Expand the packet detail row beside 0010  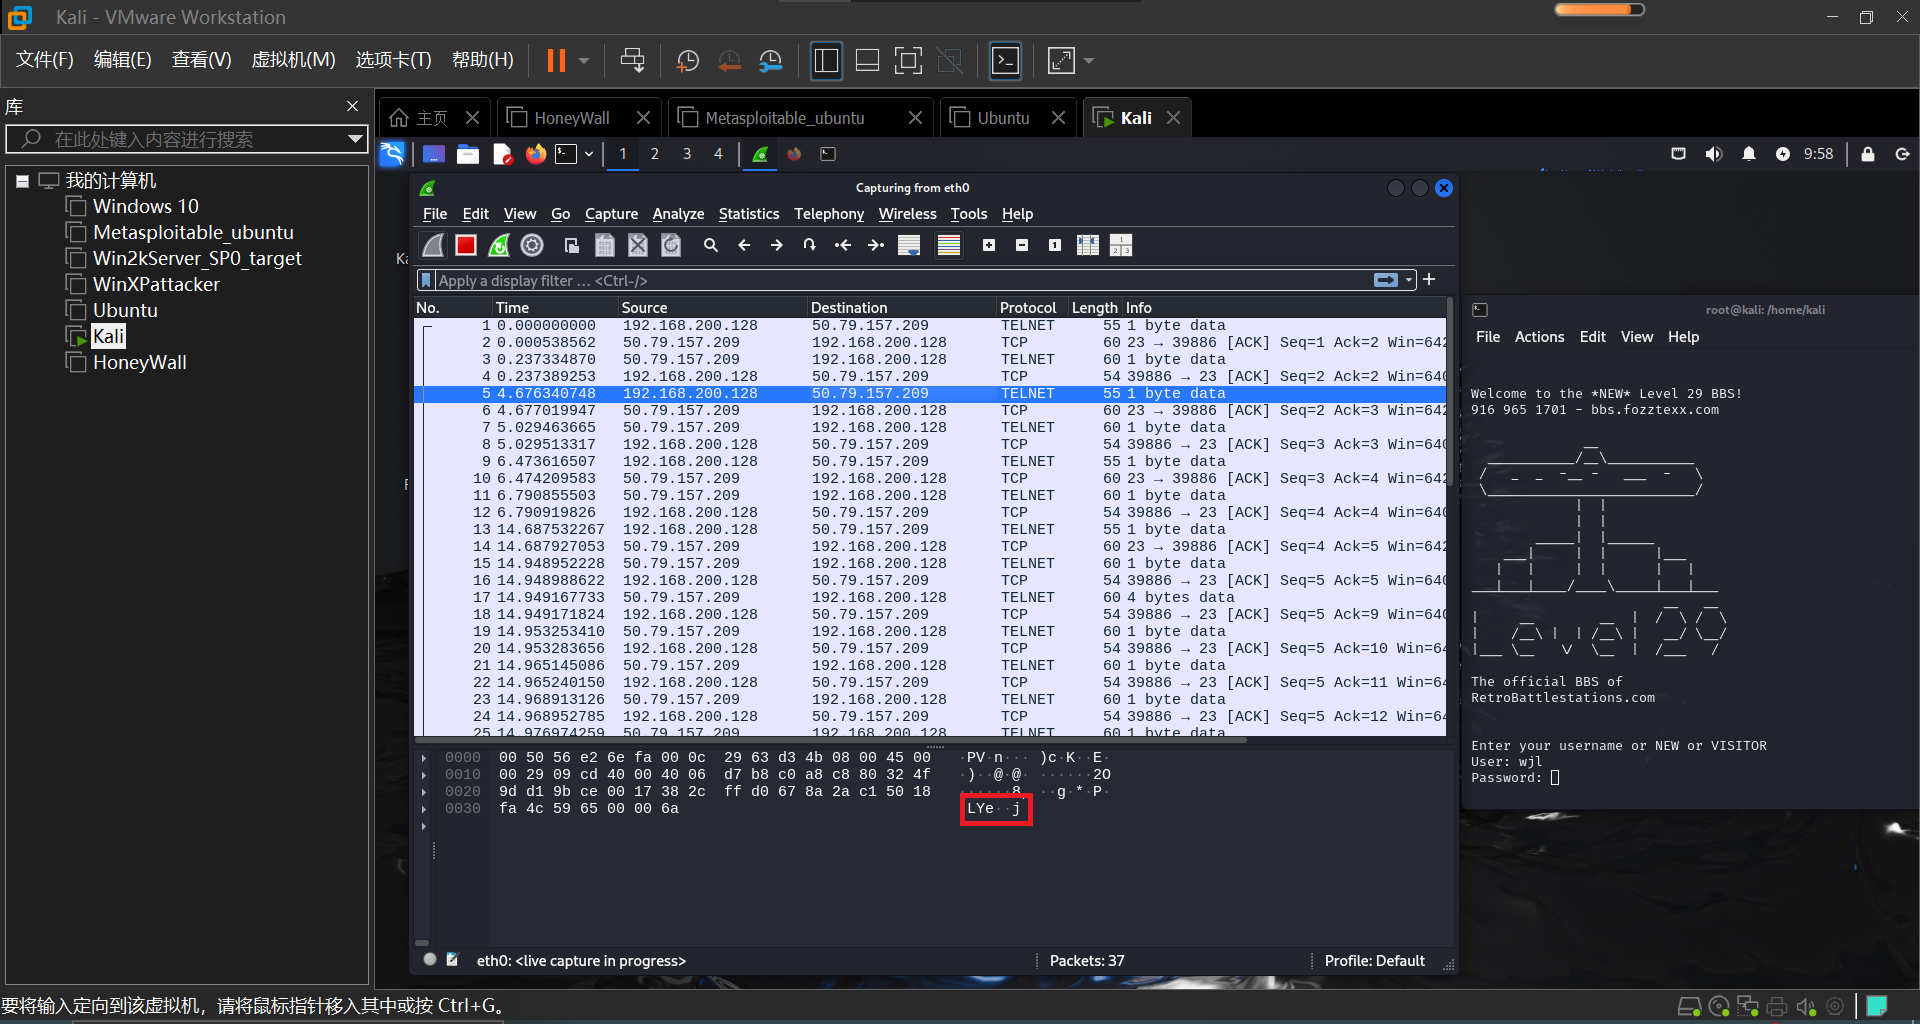[424, 775]
